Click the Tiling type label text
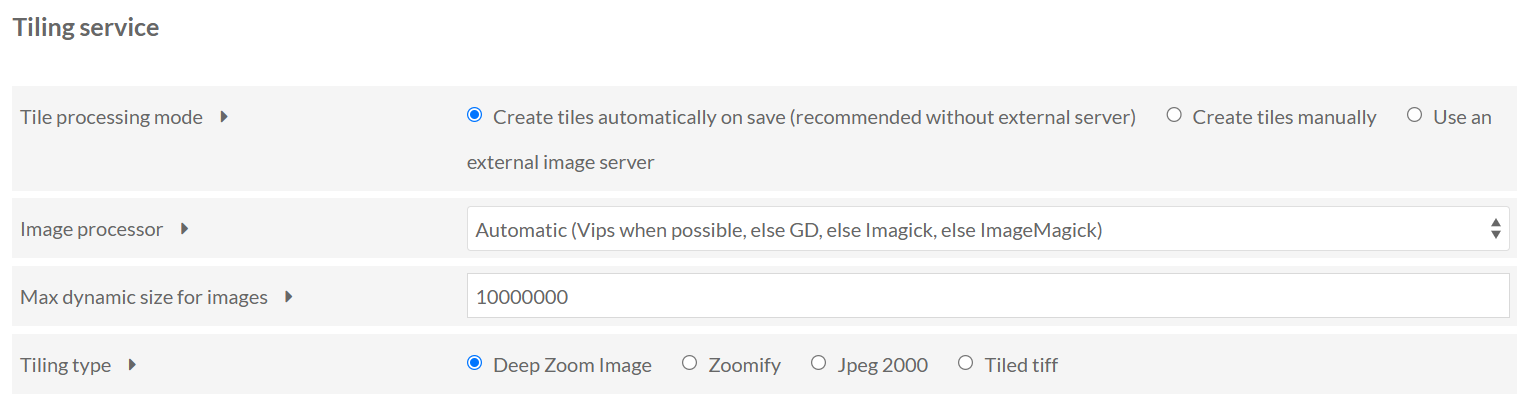The width and height of the screenshot is (1533, 420). click(x=65, y=365)
